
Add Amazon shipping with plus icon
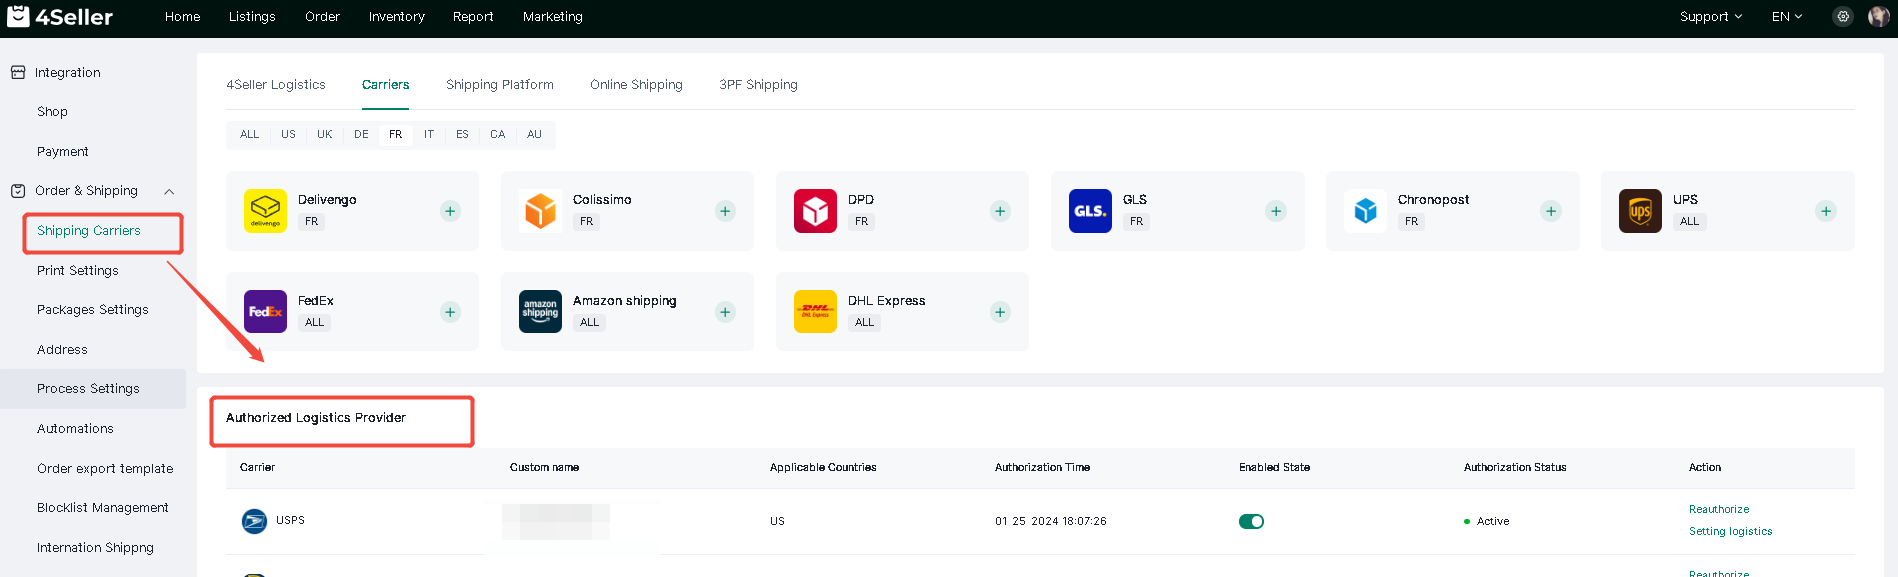725,312
